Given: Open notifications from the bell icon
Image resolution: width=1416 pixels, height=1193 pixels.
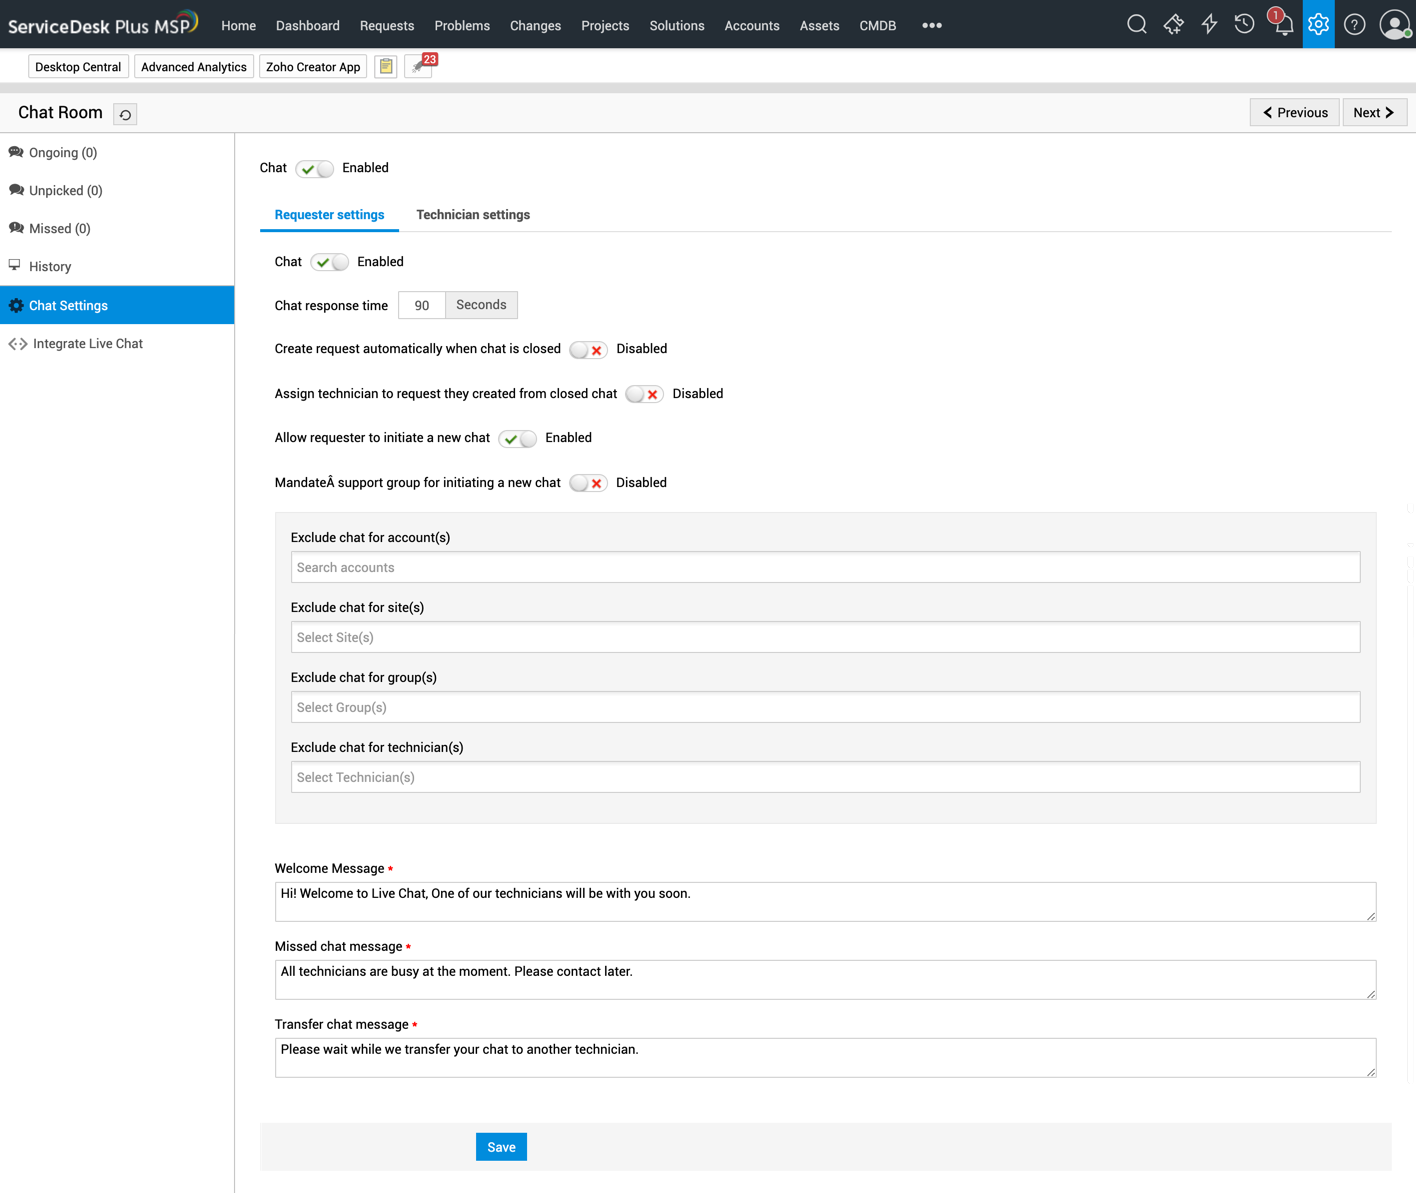Looking at the screenshot, I should tap(1281, 24).
